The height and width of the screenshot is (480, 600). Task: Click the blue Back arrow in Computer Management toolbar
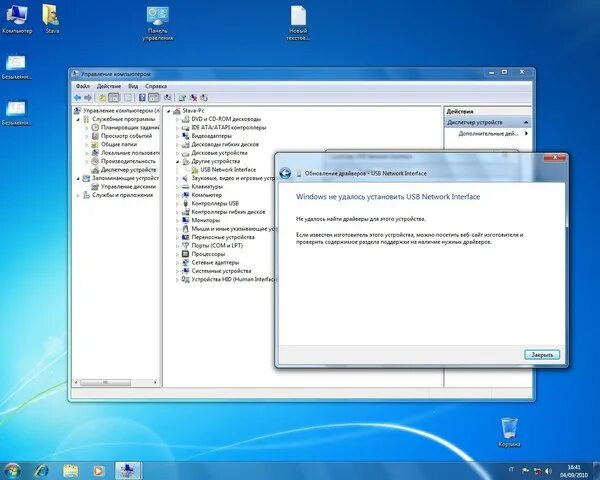[78, 98]
